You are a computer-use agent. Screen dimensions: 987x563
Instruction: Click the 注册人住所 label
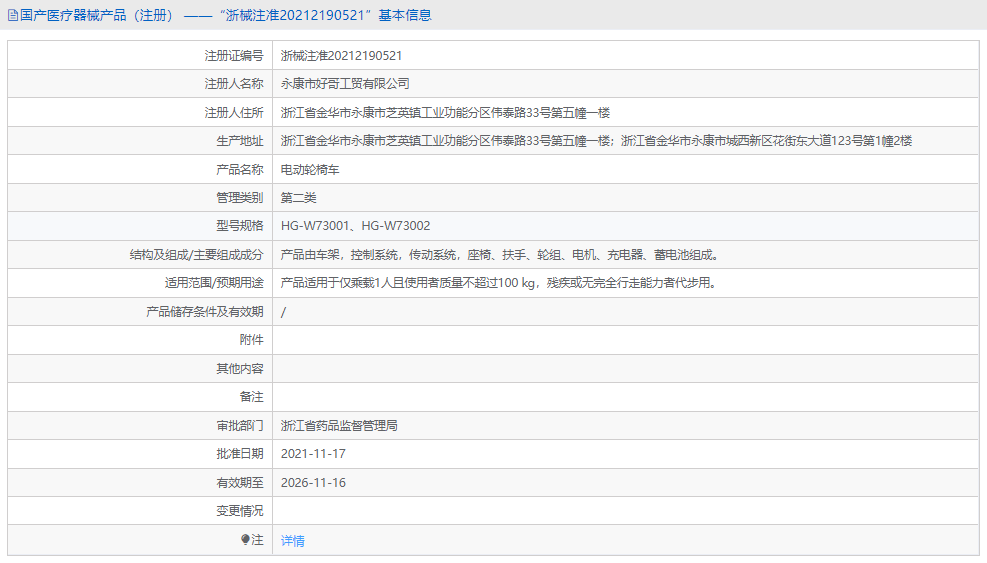point(234,113)
